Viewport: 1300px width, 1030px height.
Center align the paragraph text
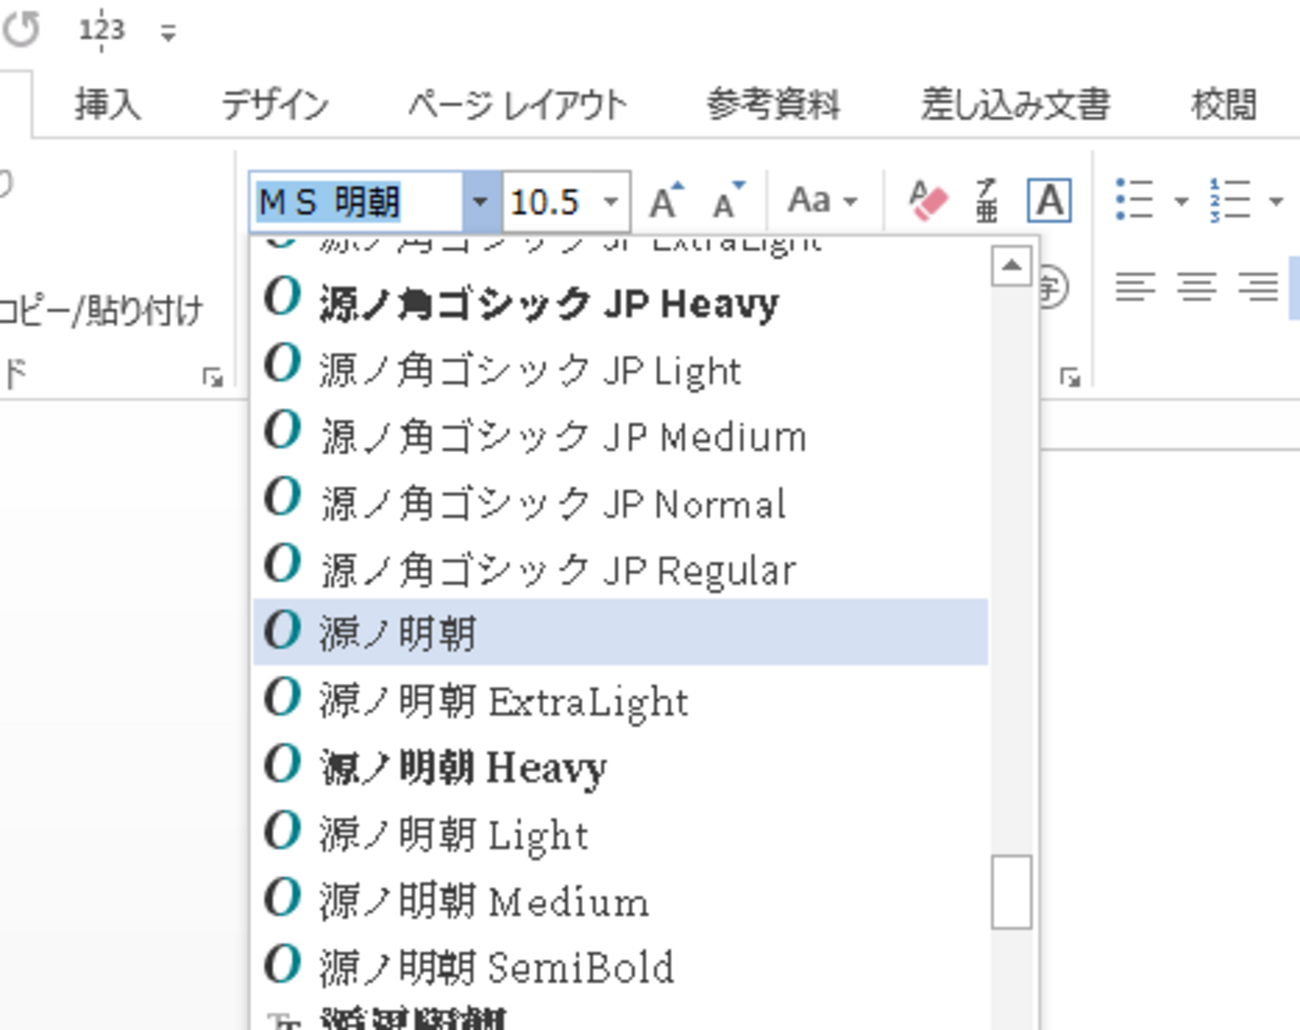coord(1196,288)
